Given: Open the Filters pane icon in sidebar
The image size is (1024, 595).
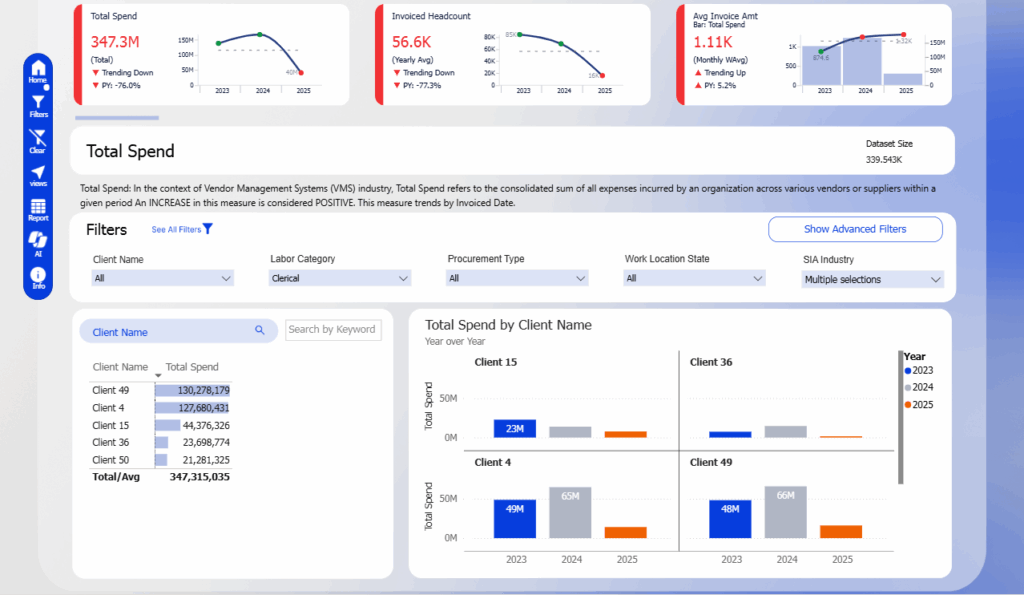Looking at the screenshot, I should tap(38, 104).
